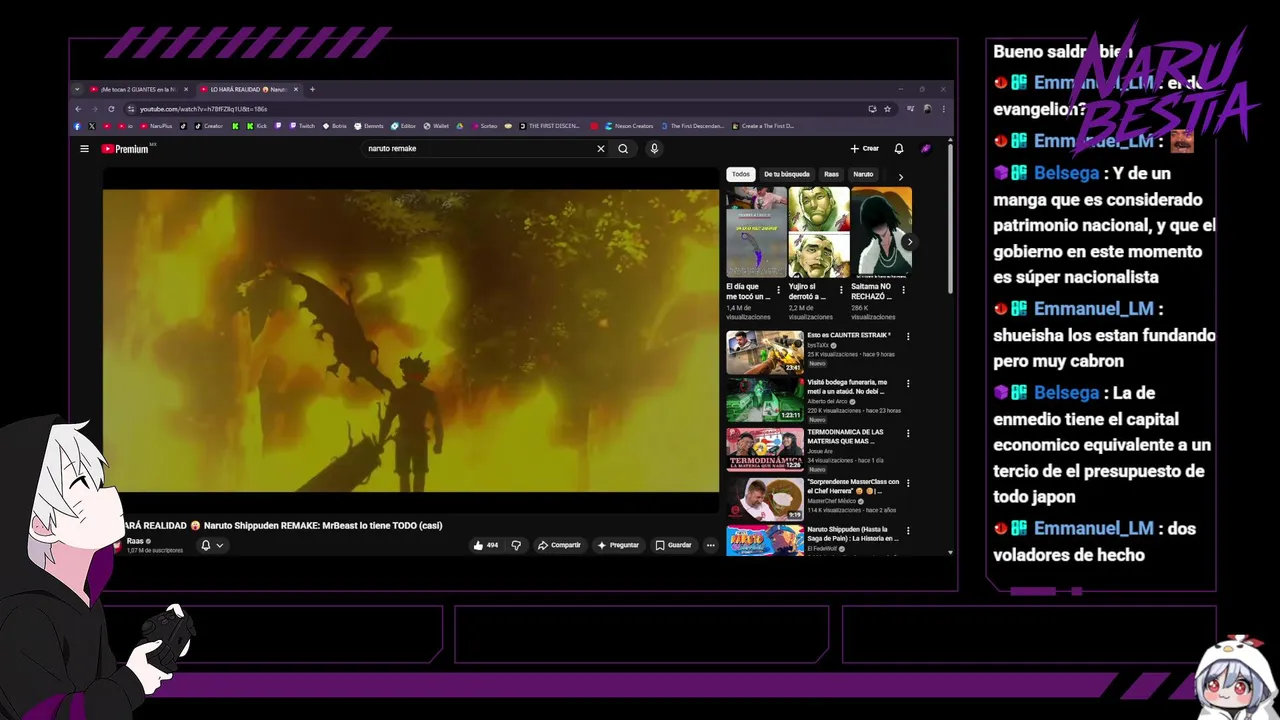1280x720 pixels.
Task: Open the Twitch bookmark
Action: coord(302,126)
